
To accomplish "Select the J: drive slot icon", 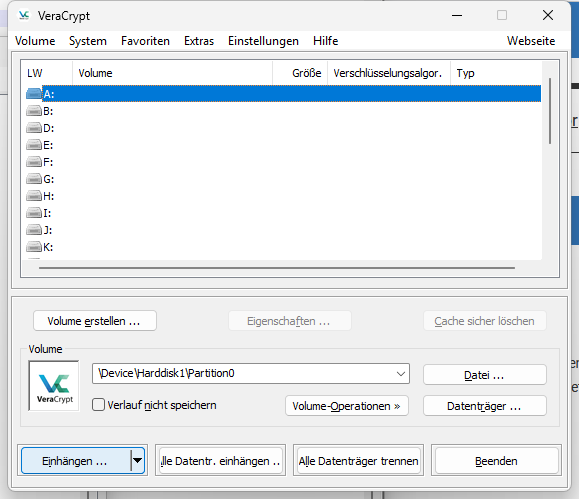I will click(x=34, y=230).
